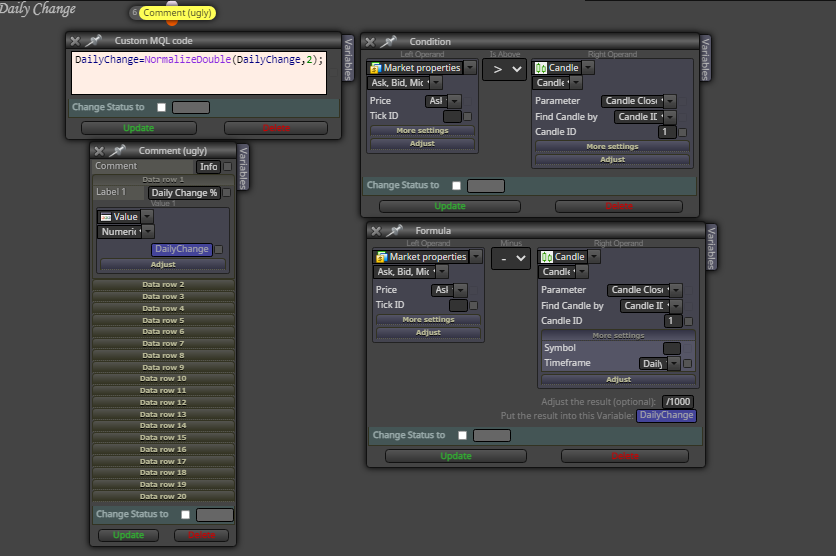Click Update in Condition panel
The width and height of the screenshot is (836, 556).
click(x=450, y=206)
